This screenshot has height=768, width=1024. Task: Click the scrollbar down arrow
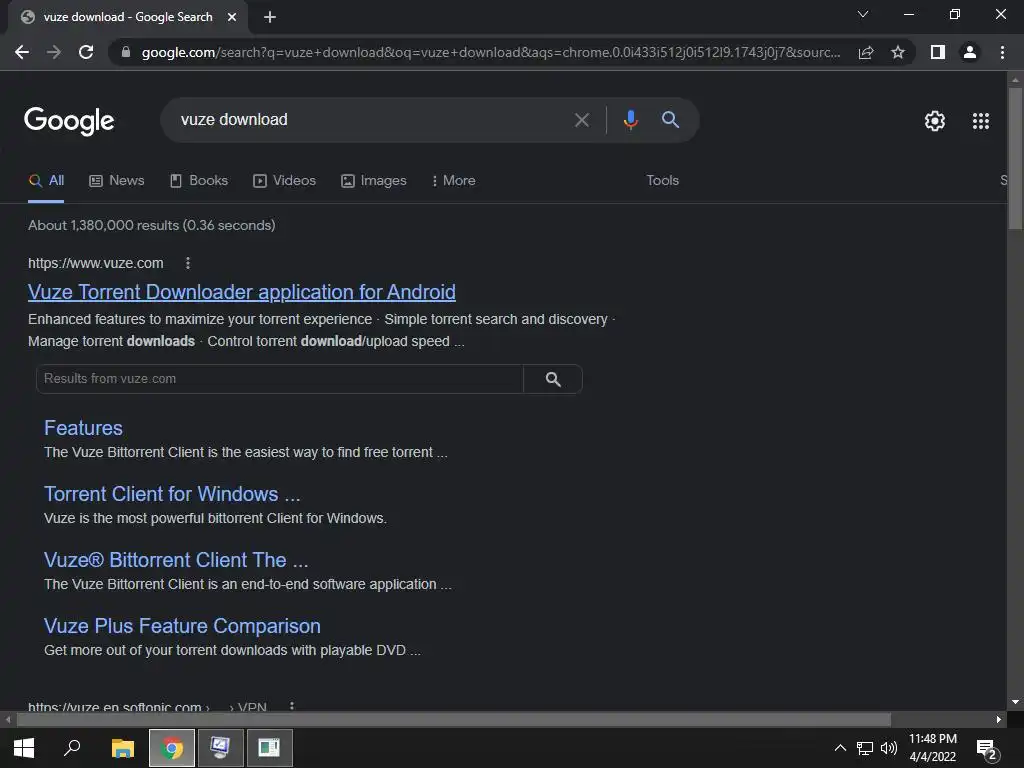pyautogui.click(x=1015, y=703)
